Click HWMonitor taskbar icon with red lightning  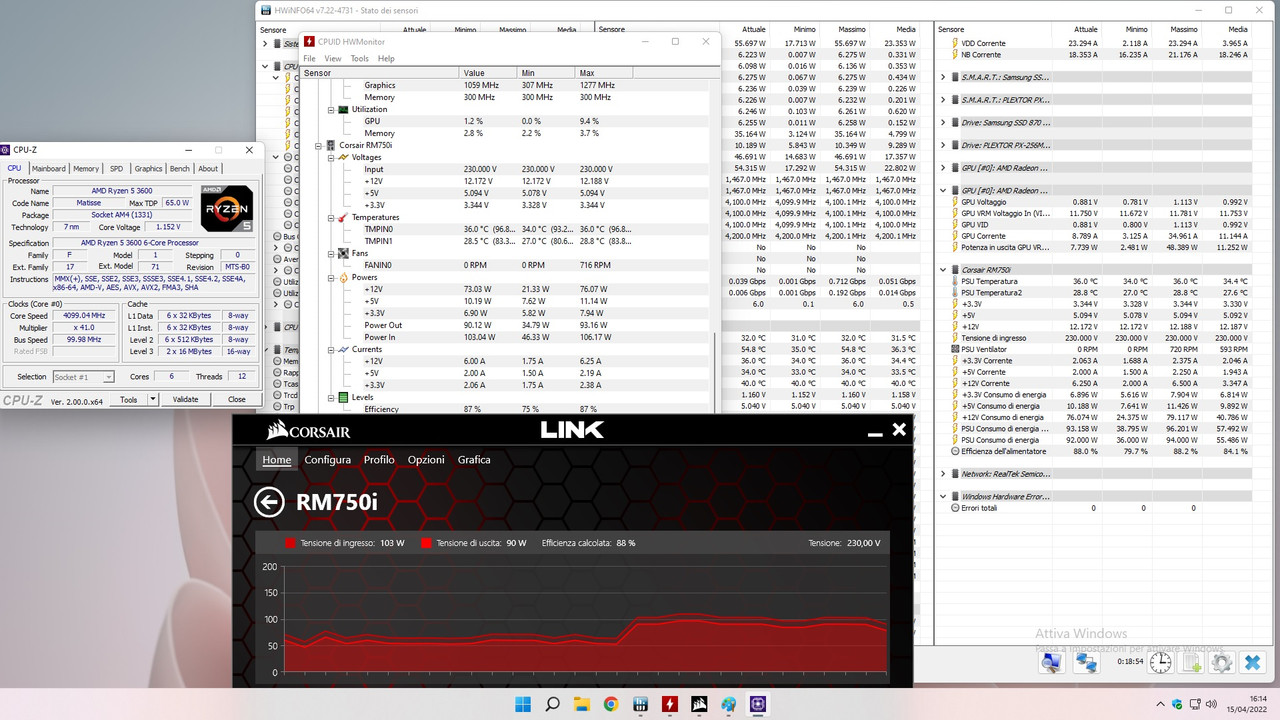coord(670,704)
